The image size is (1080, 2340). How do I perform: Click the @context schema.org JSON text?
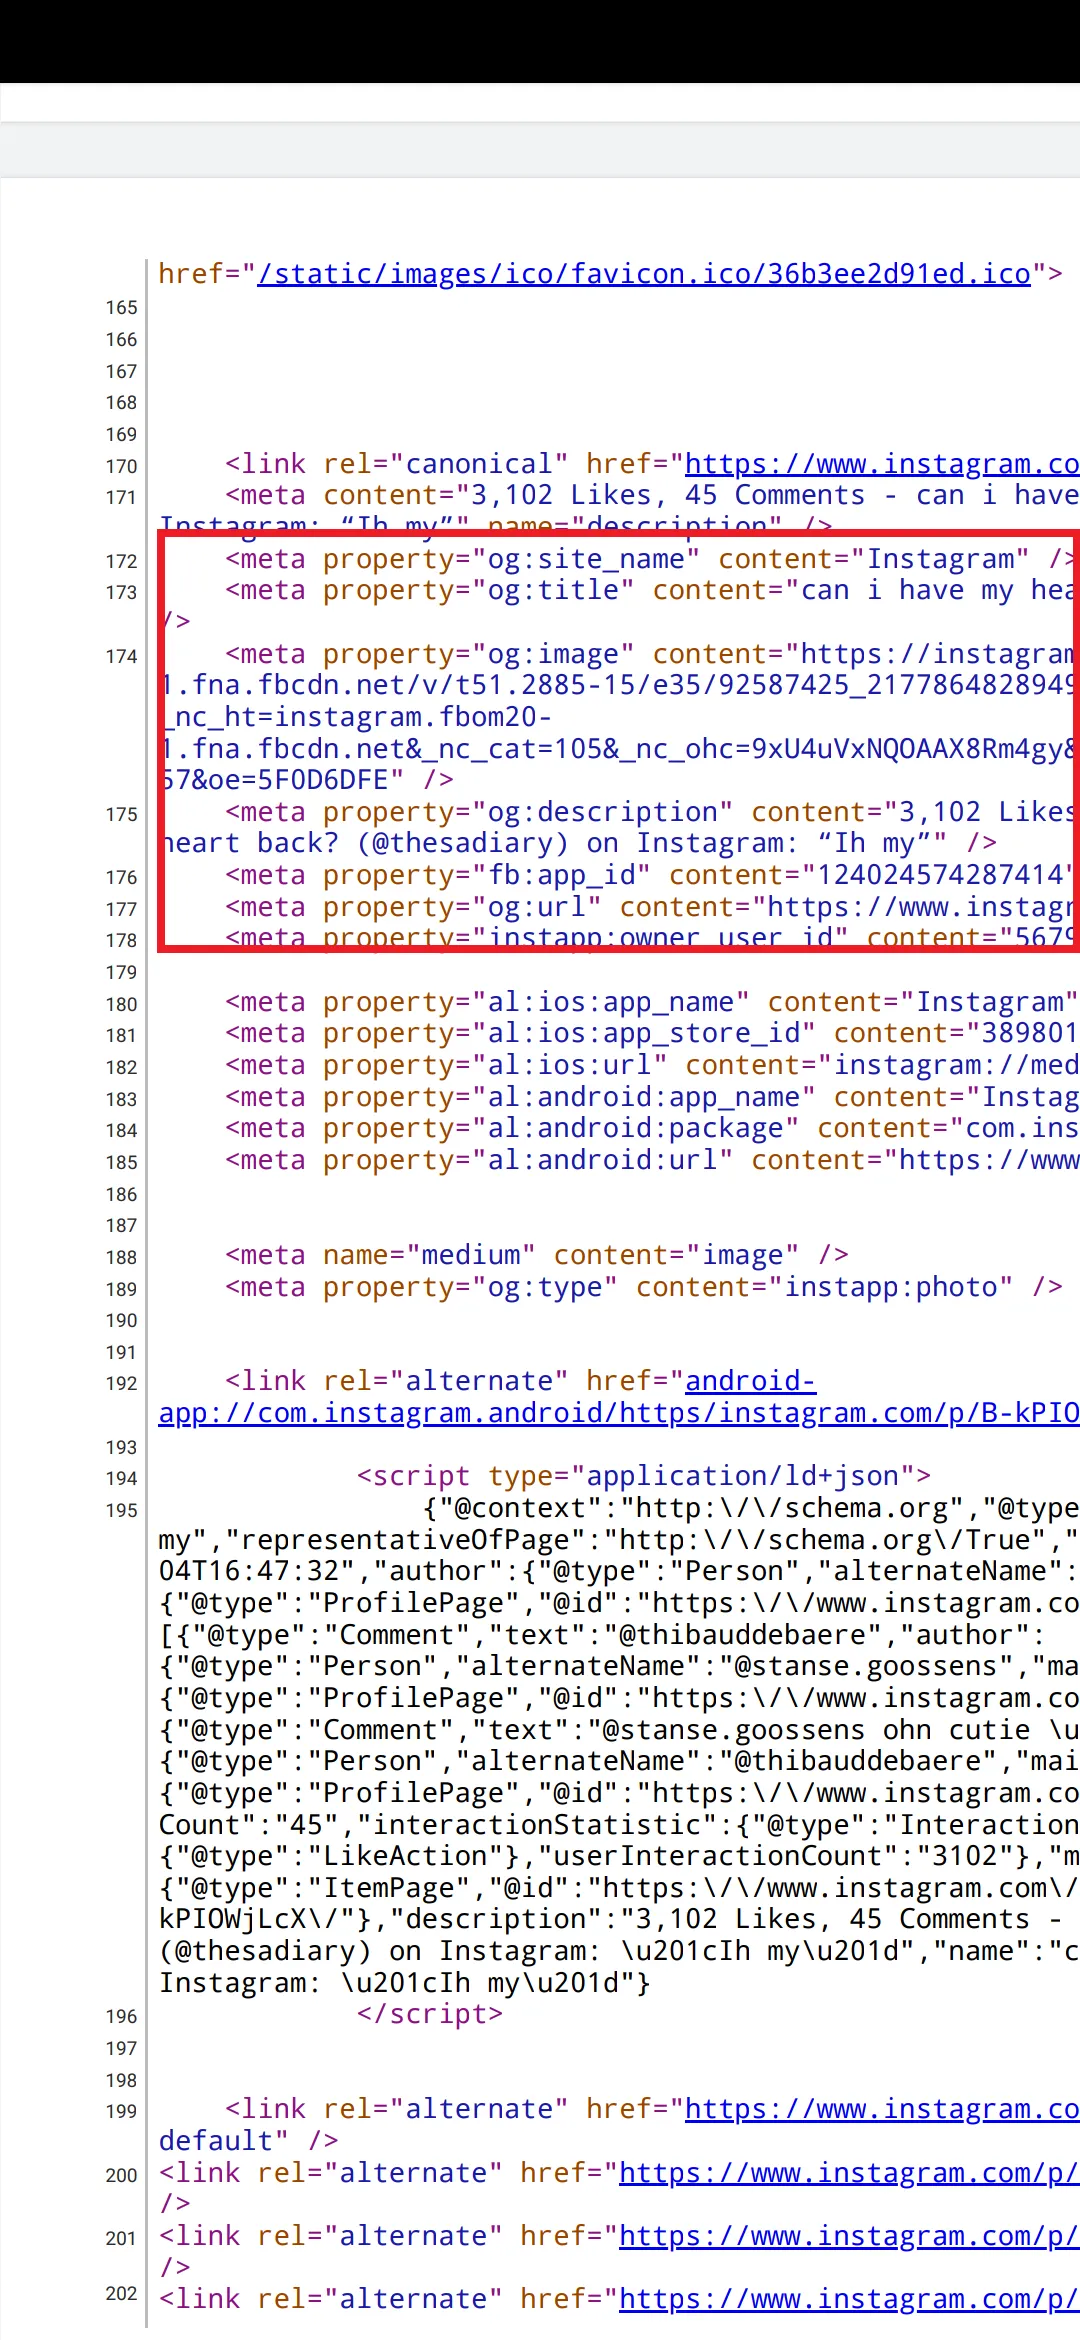[x=751, y=1508]
